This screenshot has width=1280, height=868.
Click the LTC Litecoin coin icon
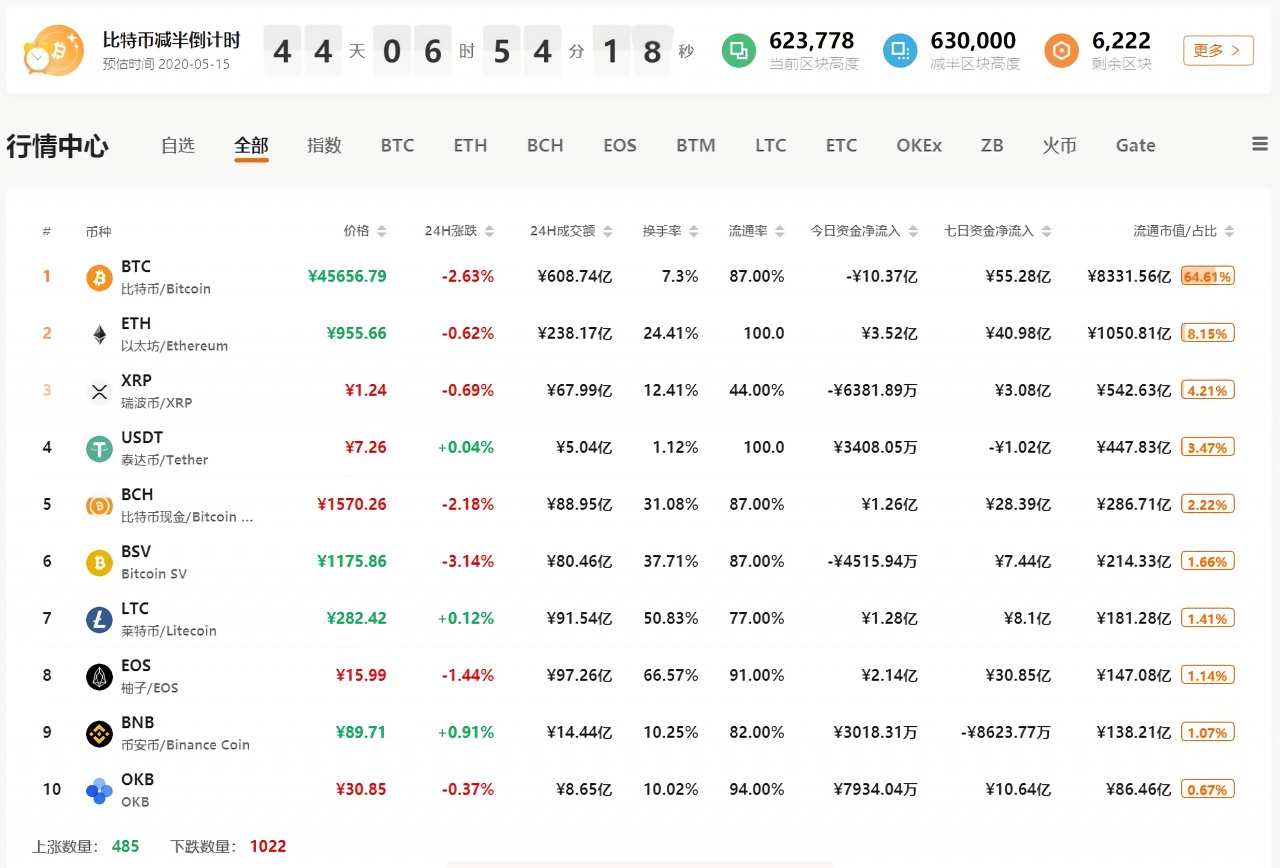99,619
